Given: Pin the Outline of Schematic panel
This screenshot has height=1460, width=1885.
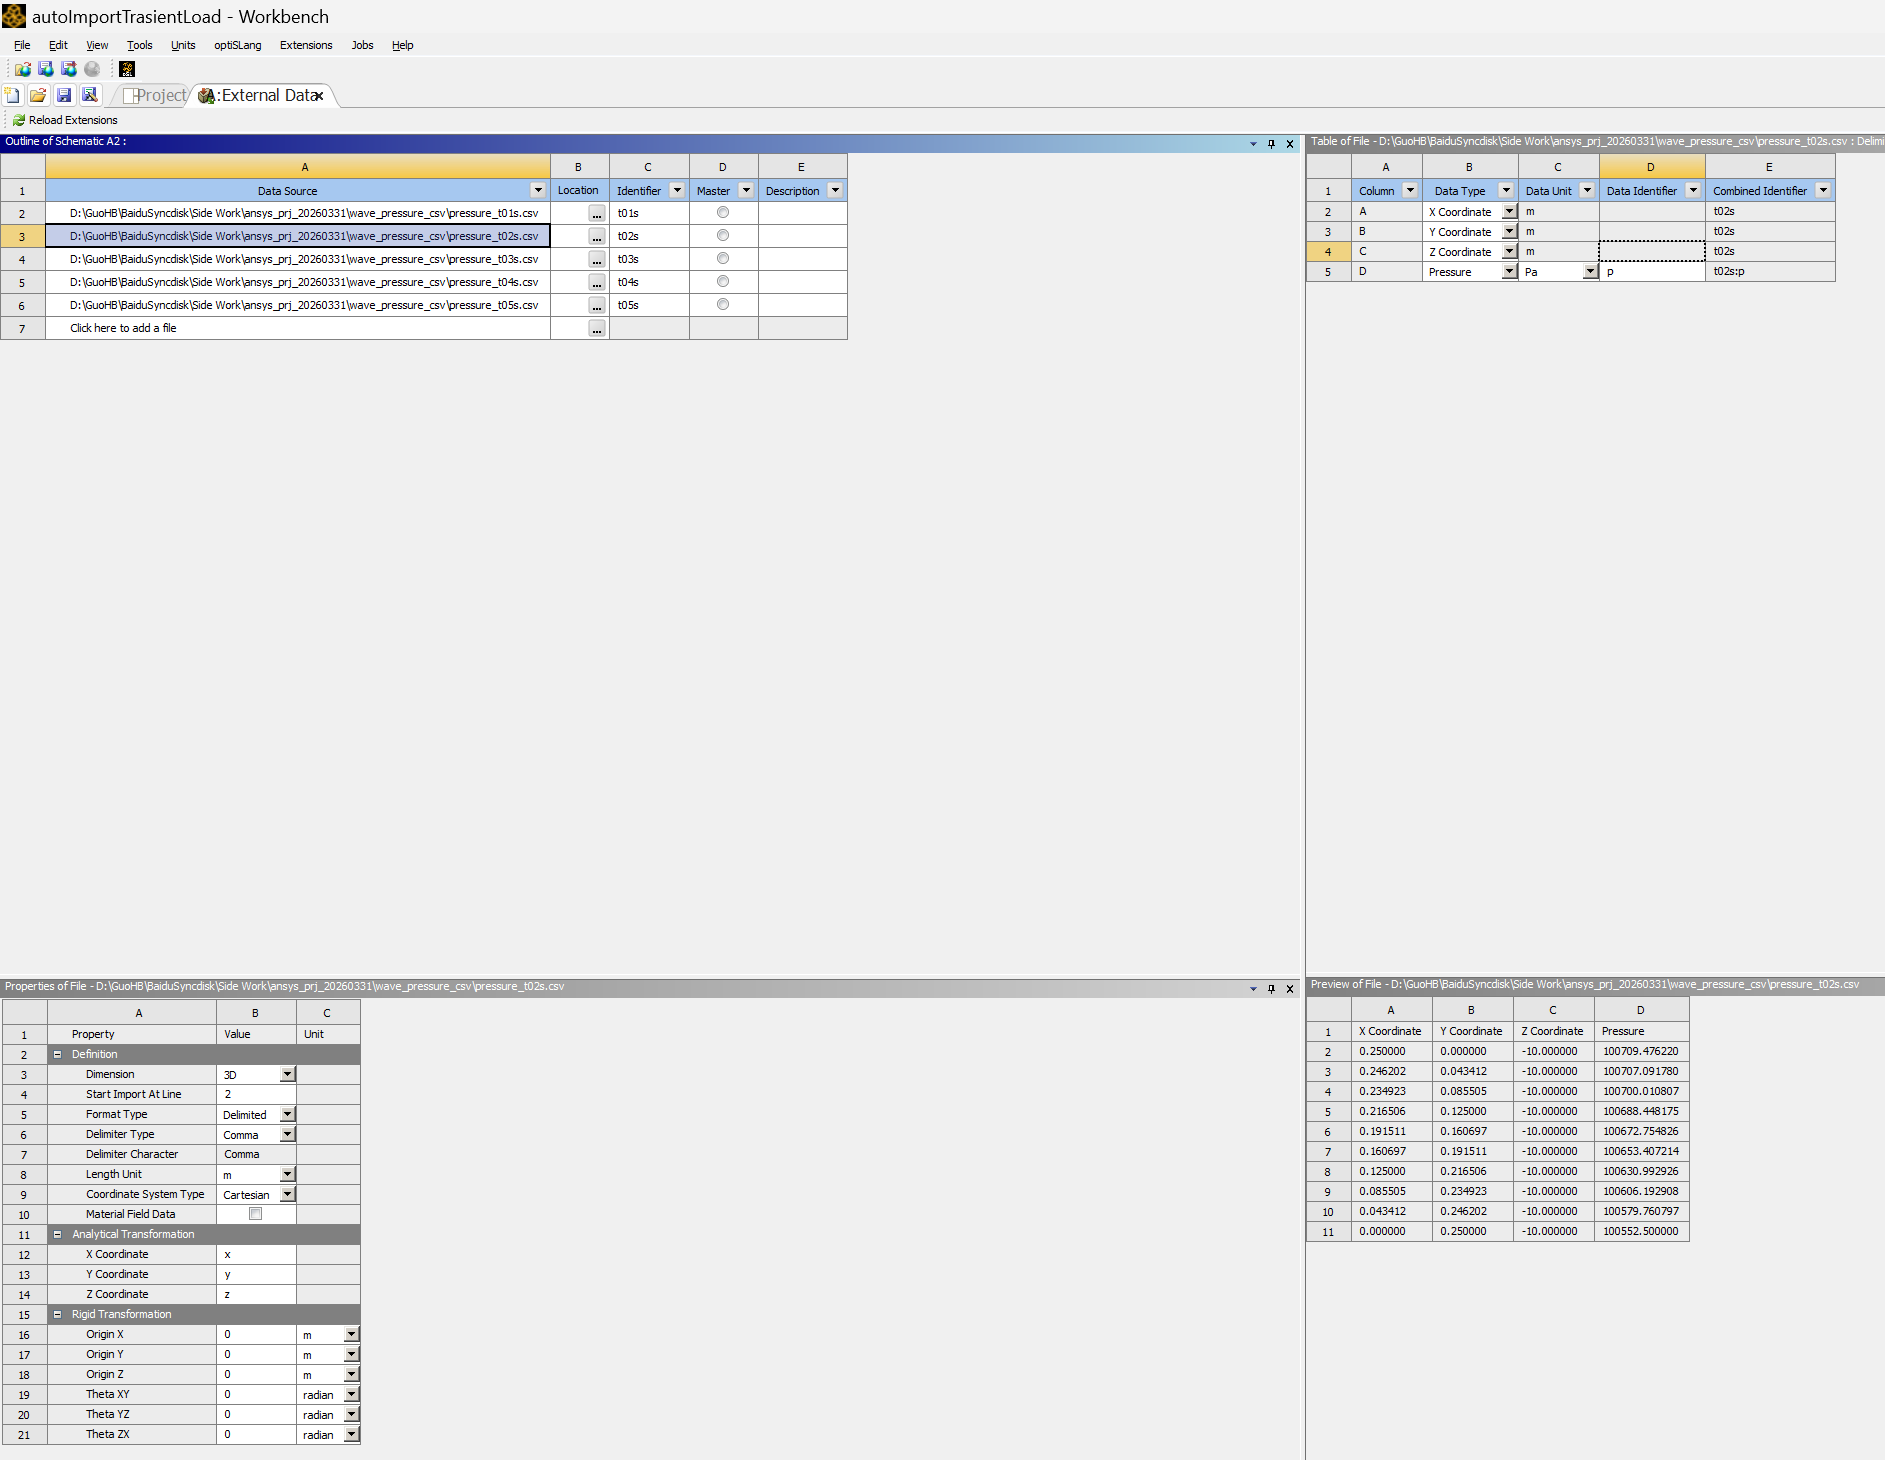Looking at the screenshot, I should pos(1271,143).
